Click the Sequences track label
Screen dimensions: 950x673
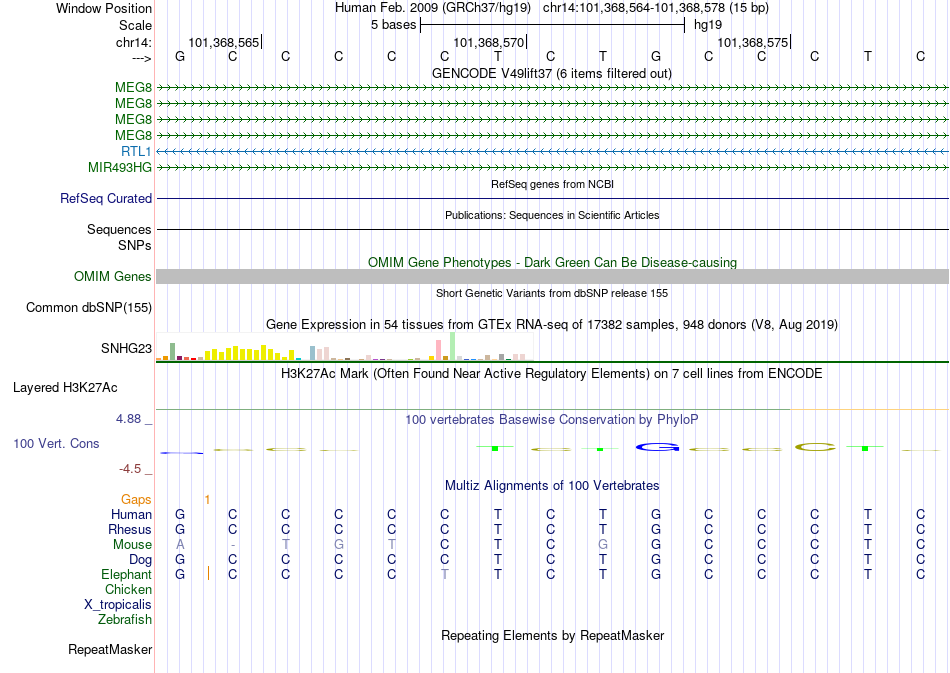(x=119, y=230)
